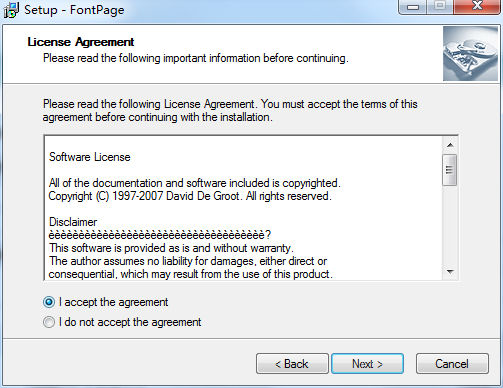Click the "Software License" title in text box

click(90, 157)
